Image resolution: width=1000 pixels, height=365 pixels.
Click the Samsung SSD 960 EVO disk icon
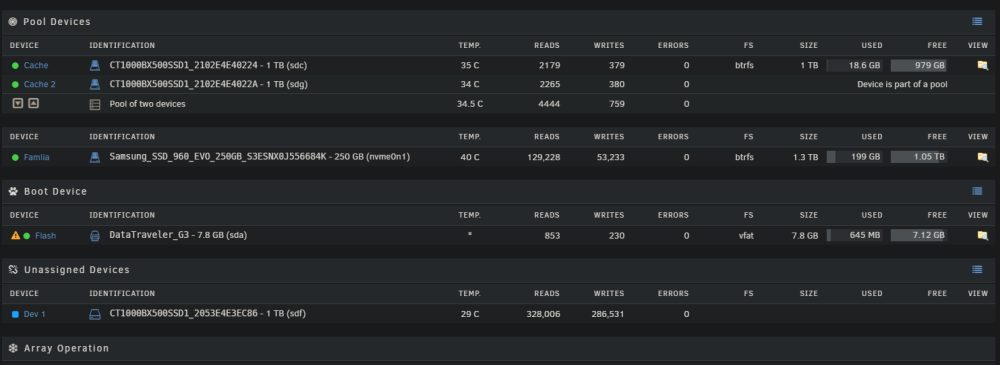[x=94, y=157]
